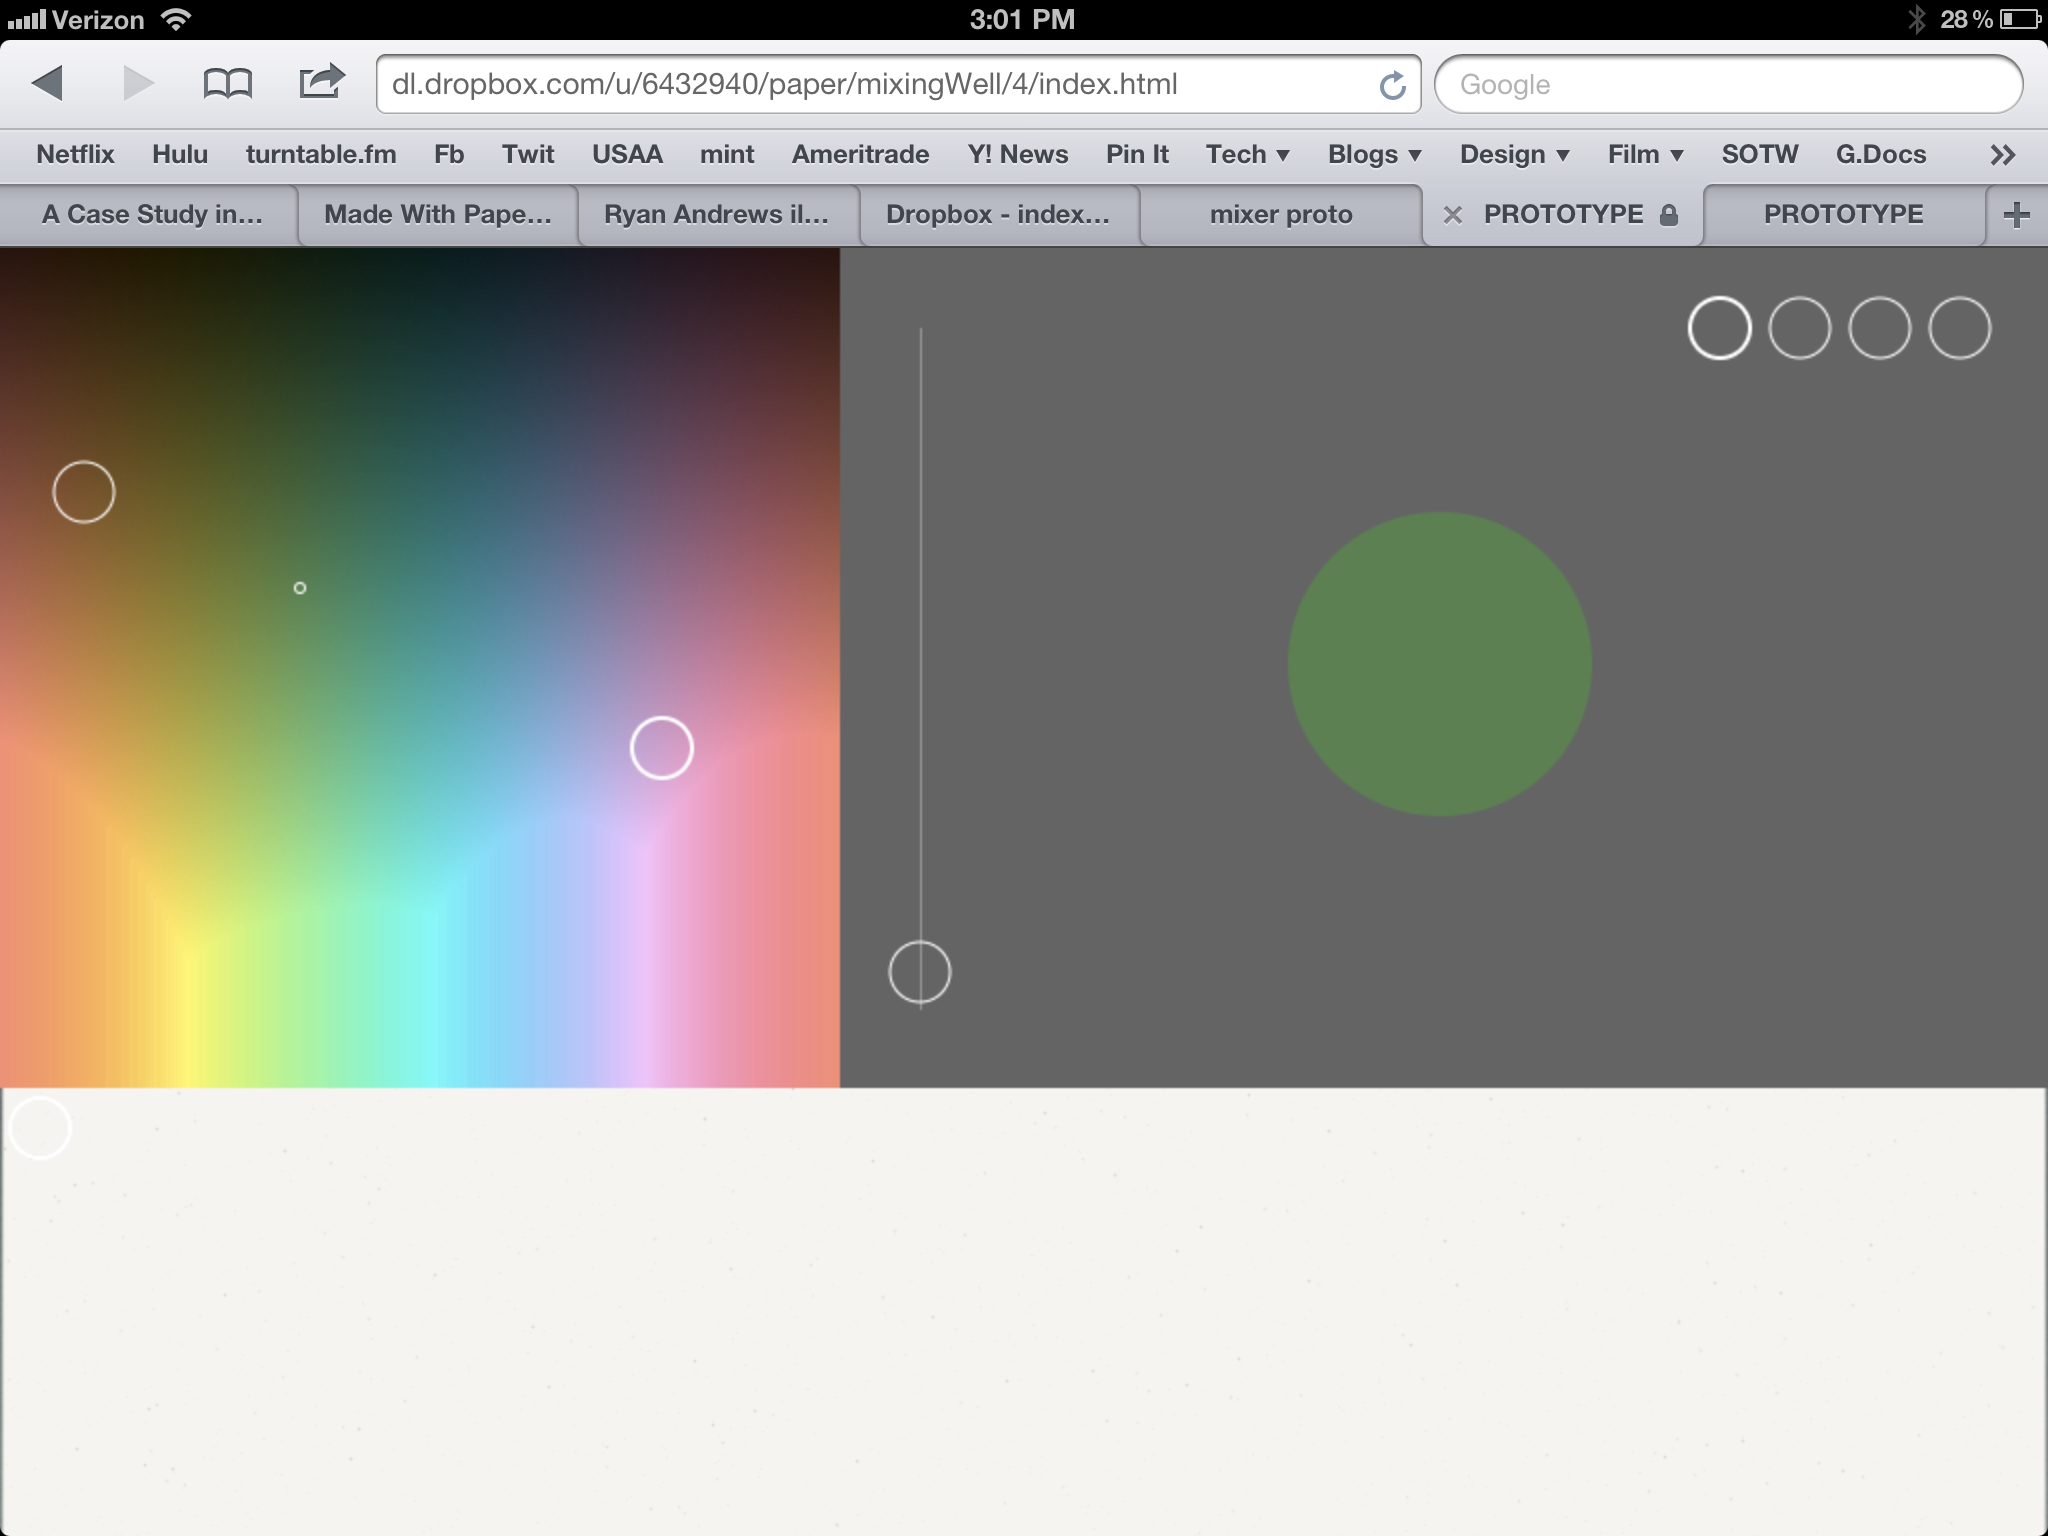2048x1536 pixels.
Task: Click the vertical slider's circular handle
Action: coord(919,972)
